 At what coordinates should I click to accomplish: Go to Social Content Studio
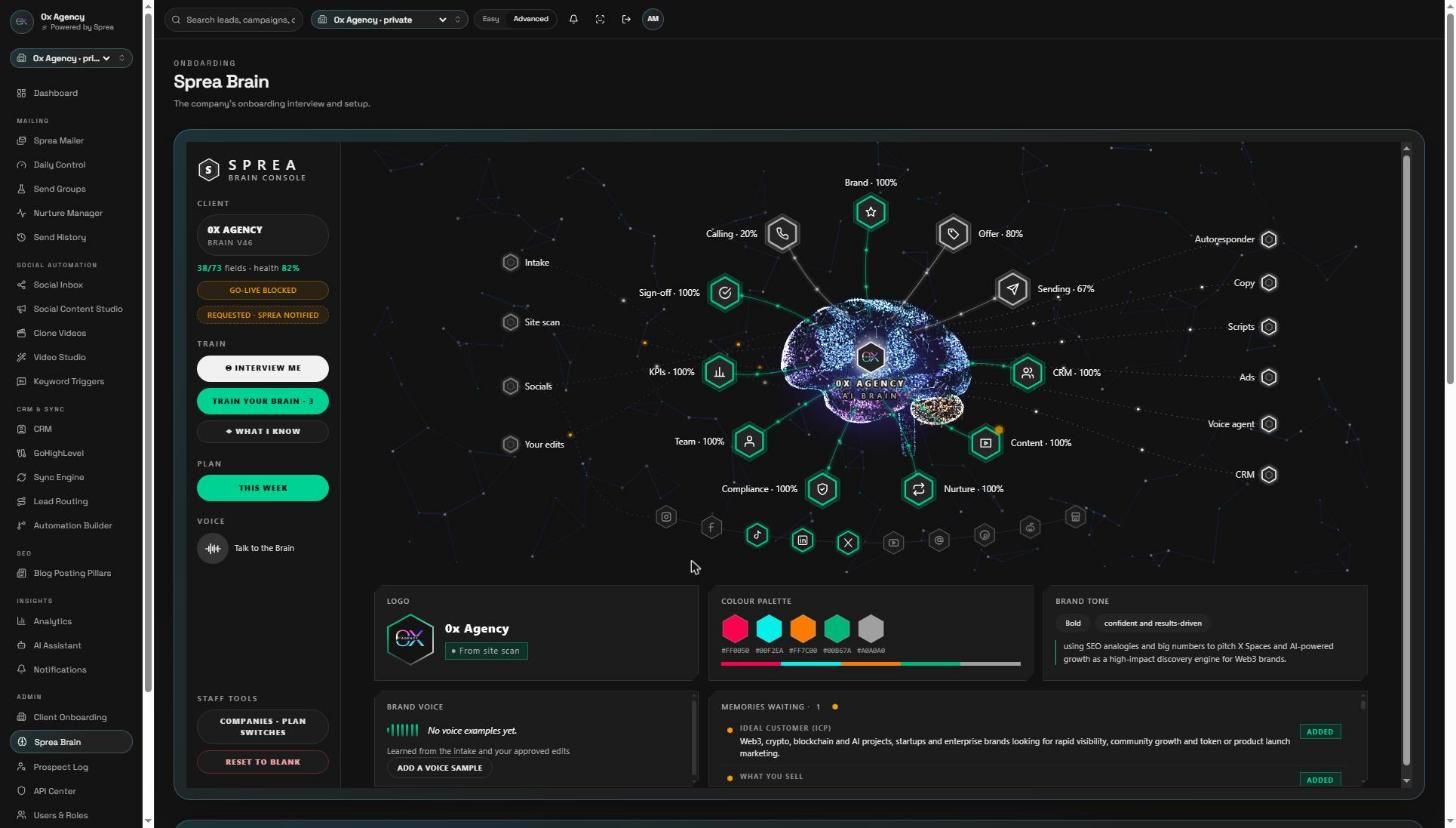[70, 309]
